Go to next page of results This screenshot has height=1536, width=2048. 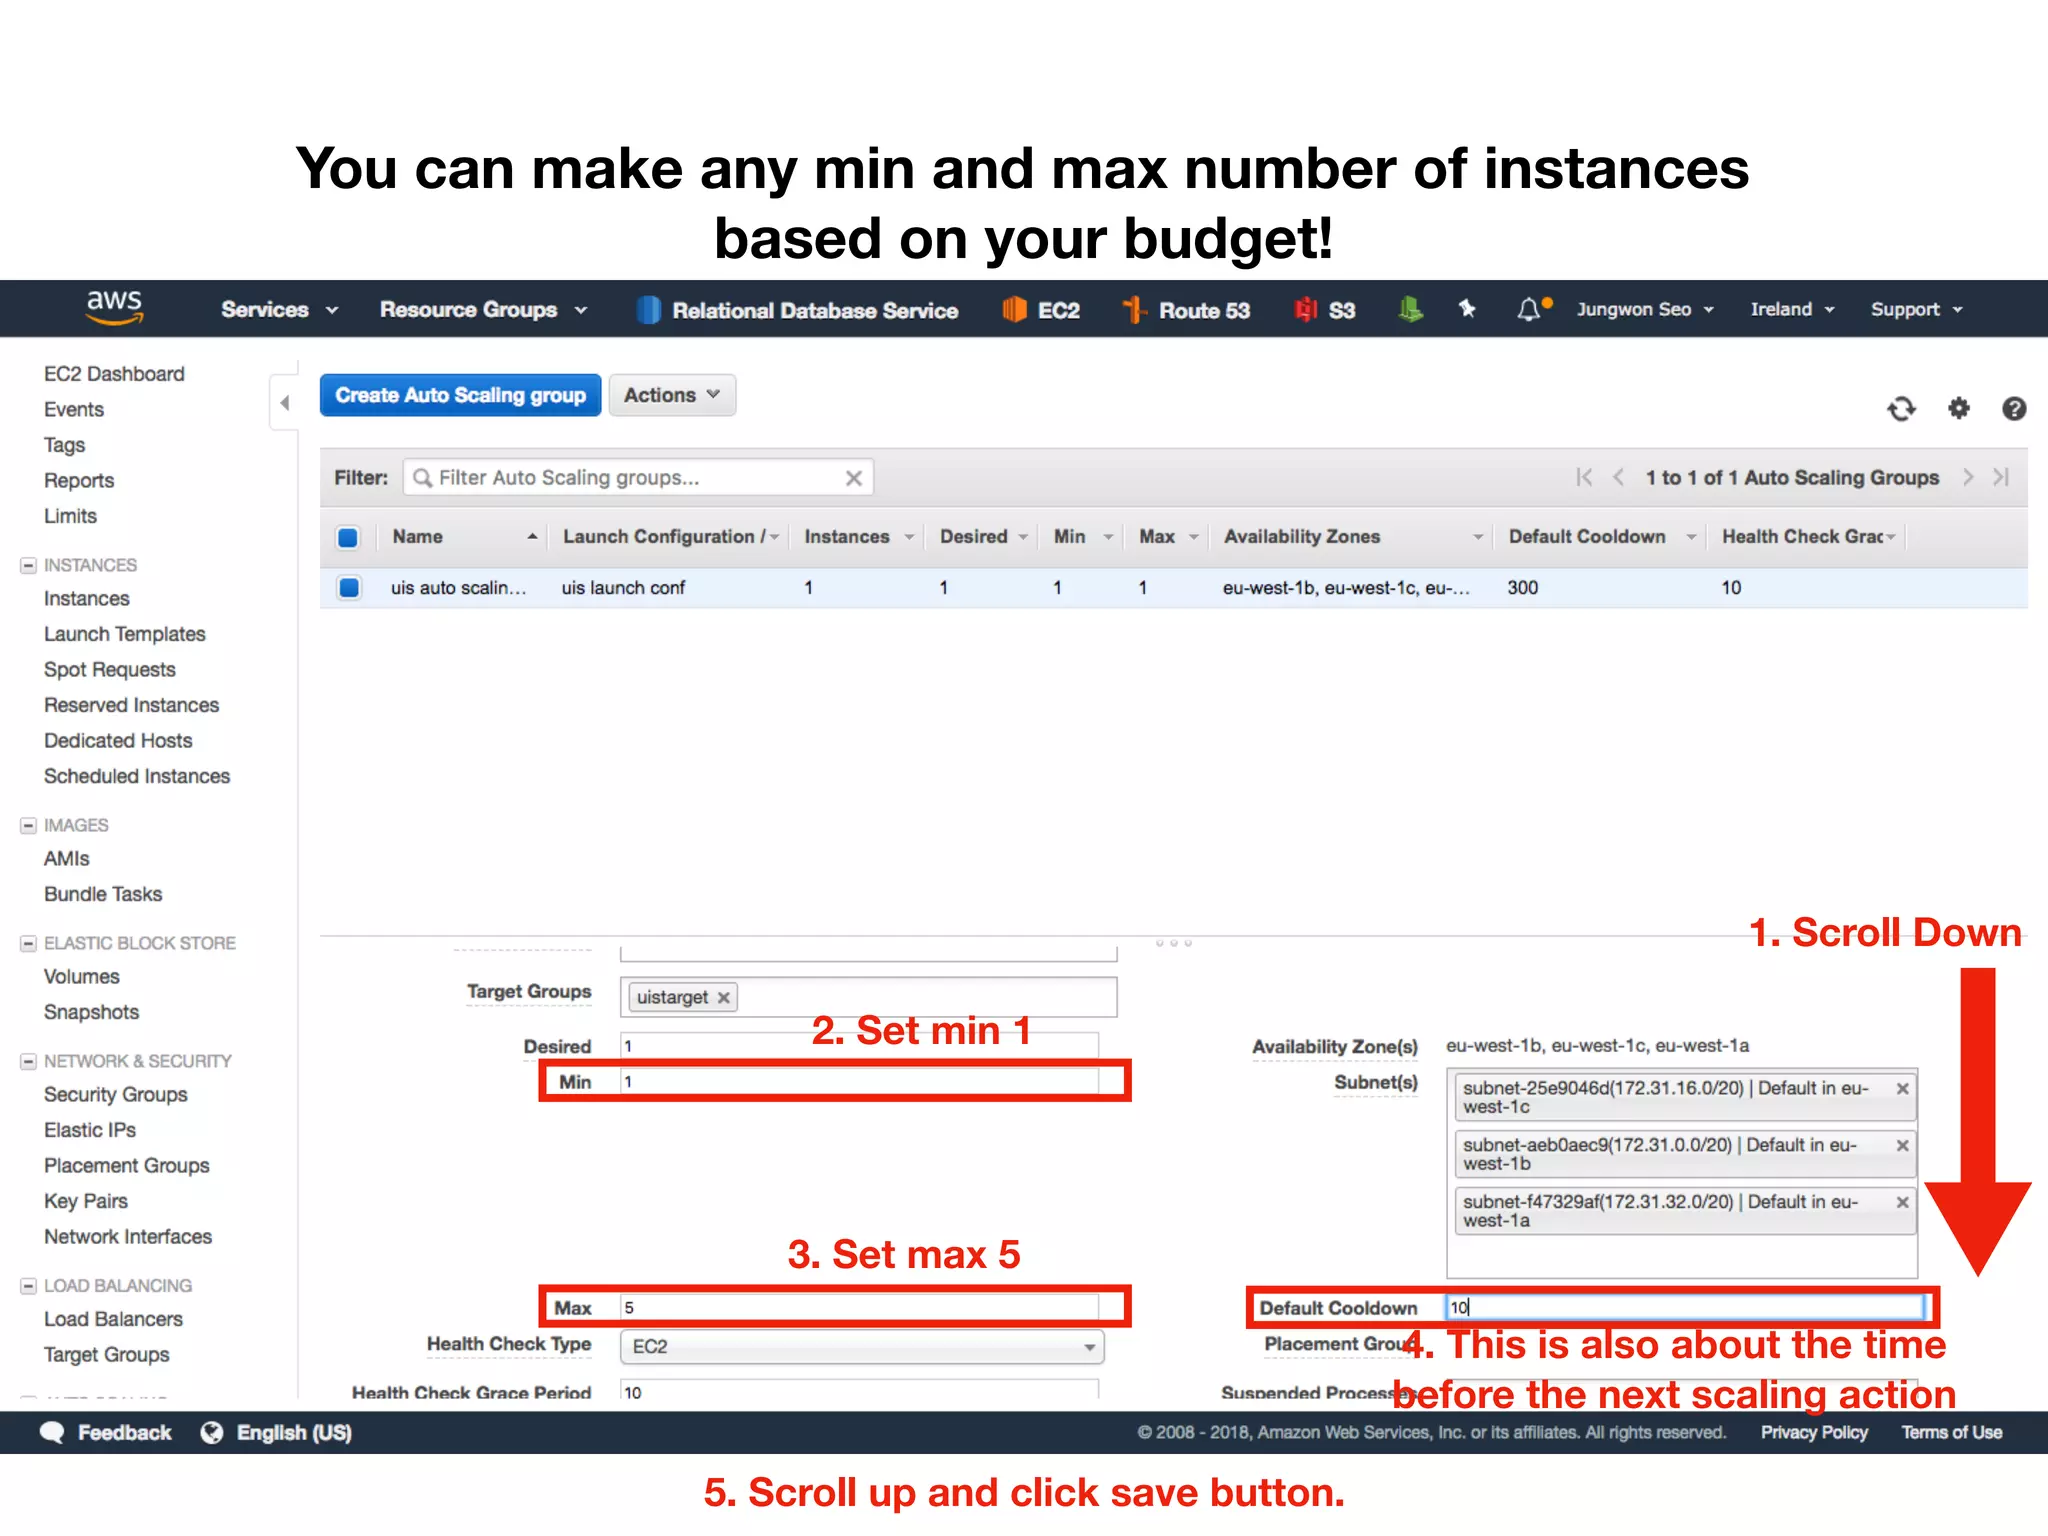[x=1967, y=477]
